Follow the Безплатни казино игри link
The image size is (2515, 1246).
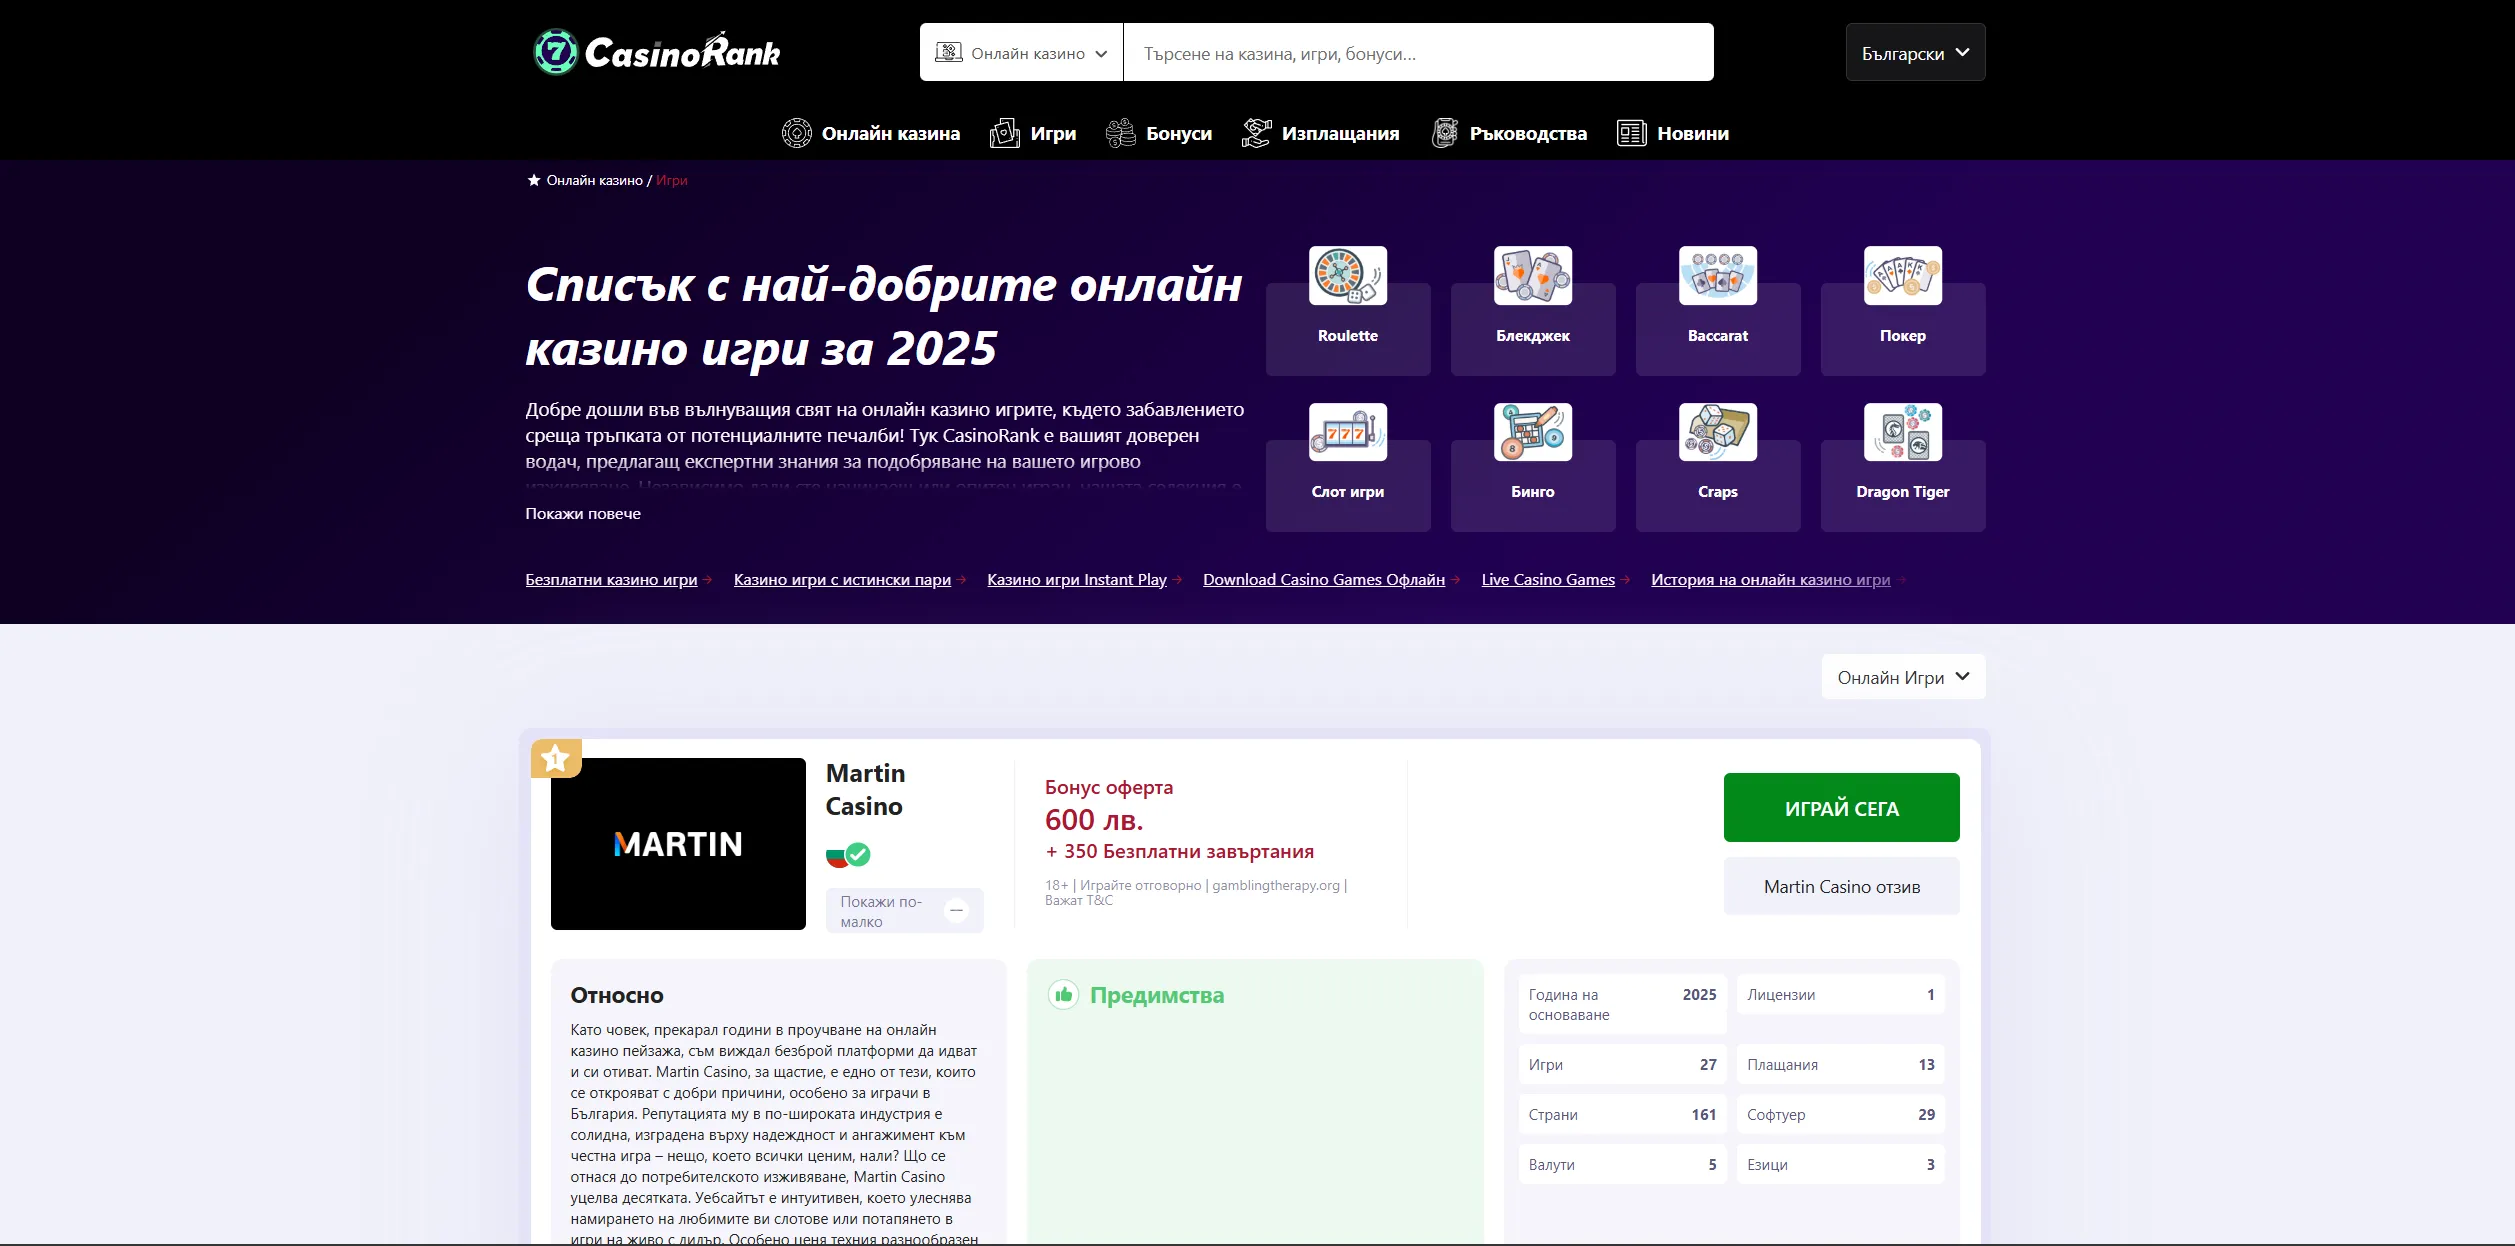click(611, 580)
